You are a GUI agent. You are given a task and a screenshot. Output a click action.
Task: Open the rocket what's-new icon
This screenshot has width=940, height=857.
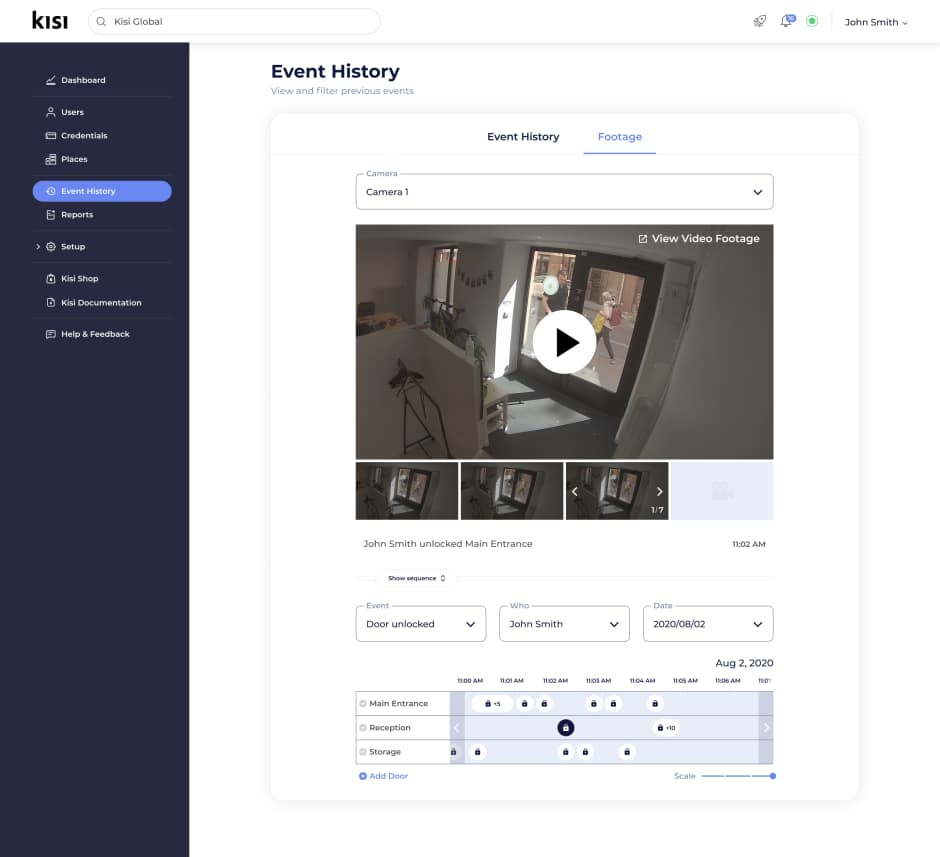tap(760, 22)
